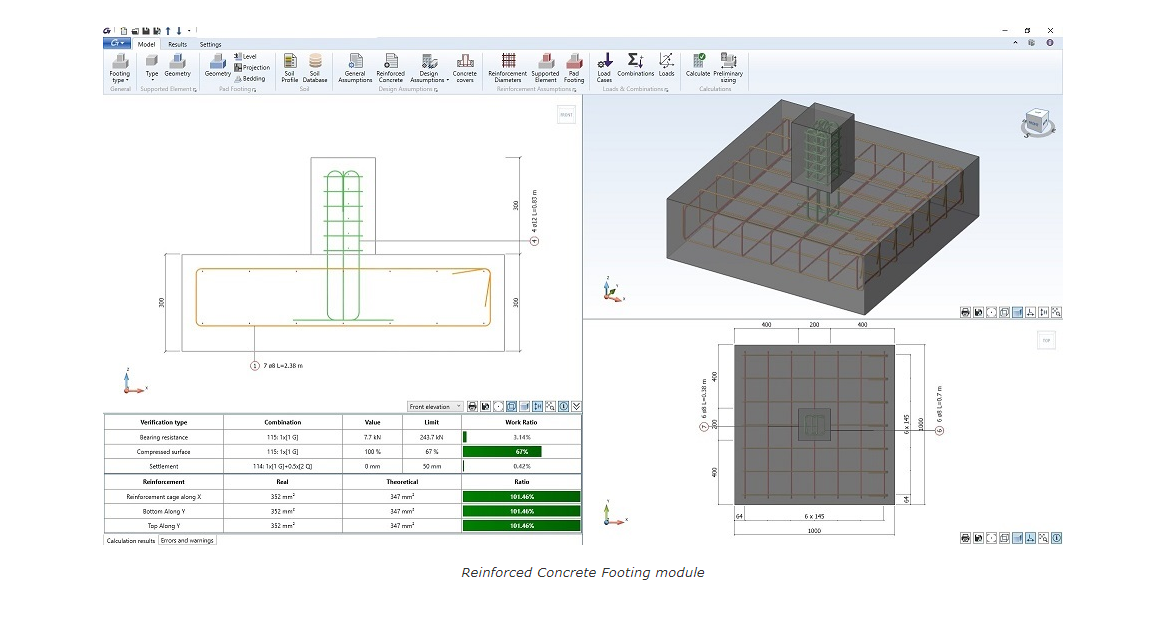Open the Concrete covers settings
Image resolution: width=1169 pixels, height=617 pixels.
(464, 67)
